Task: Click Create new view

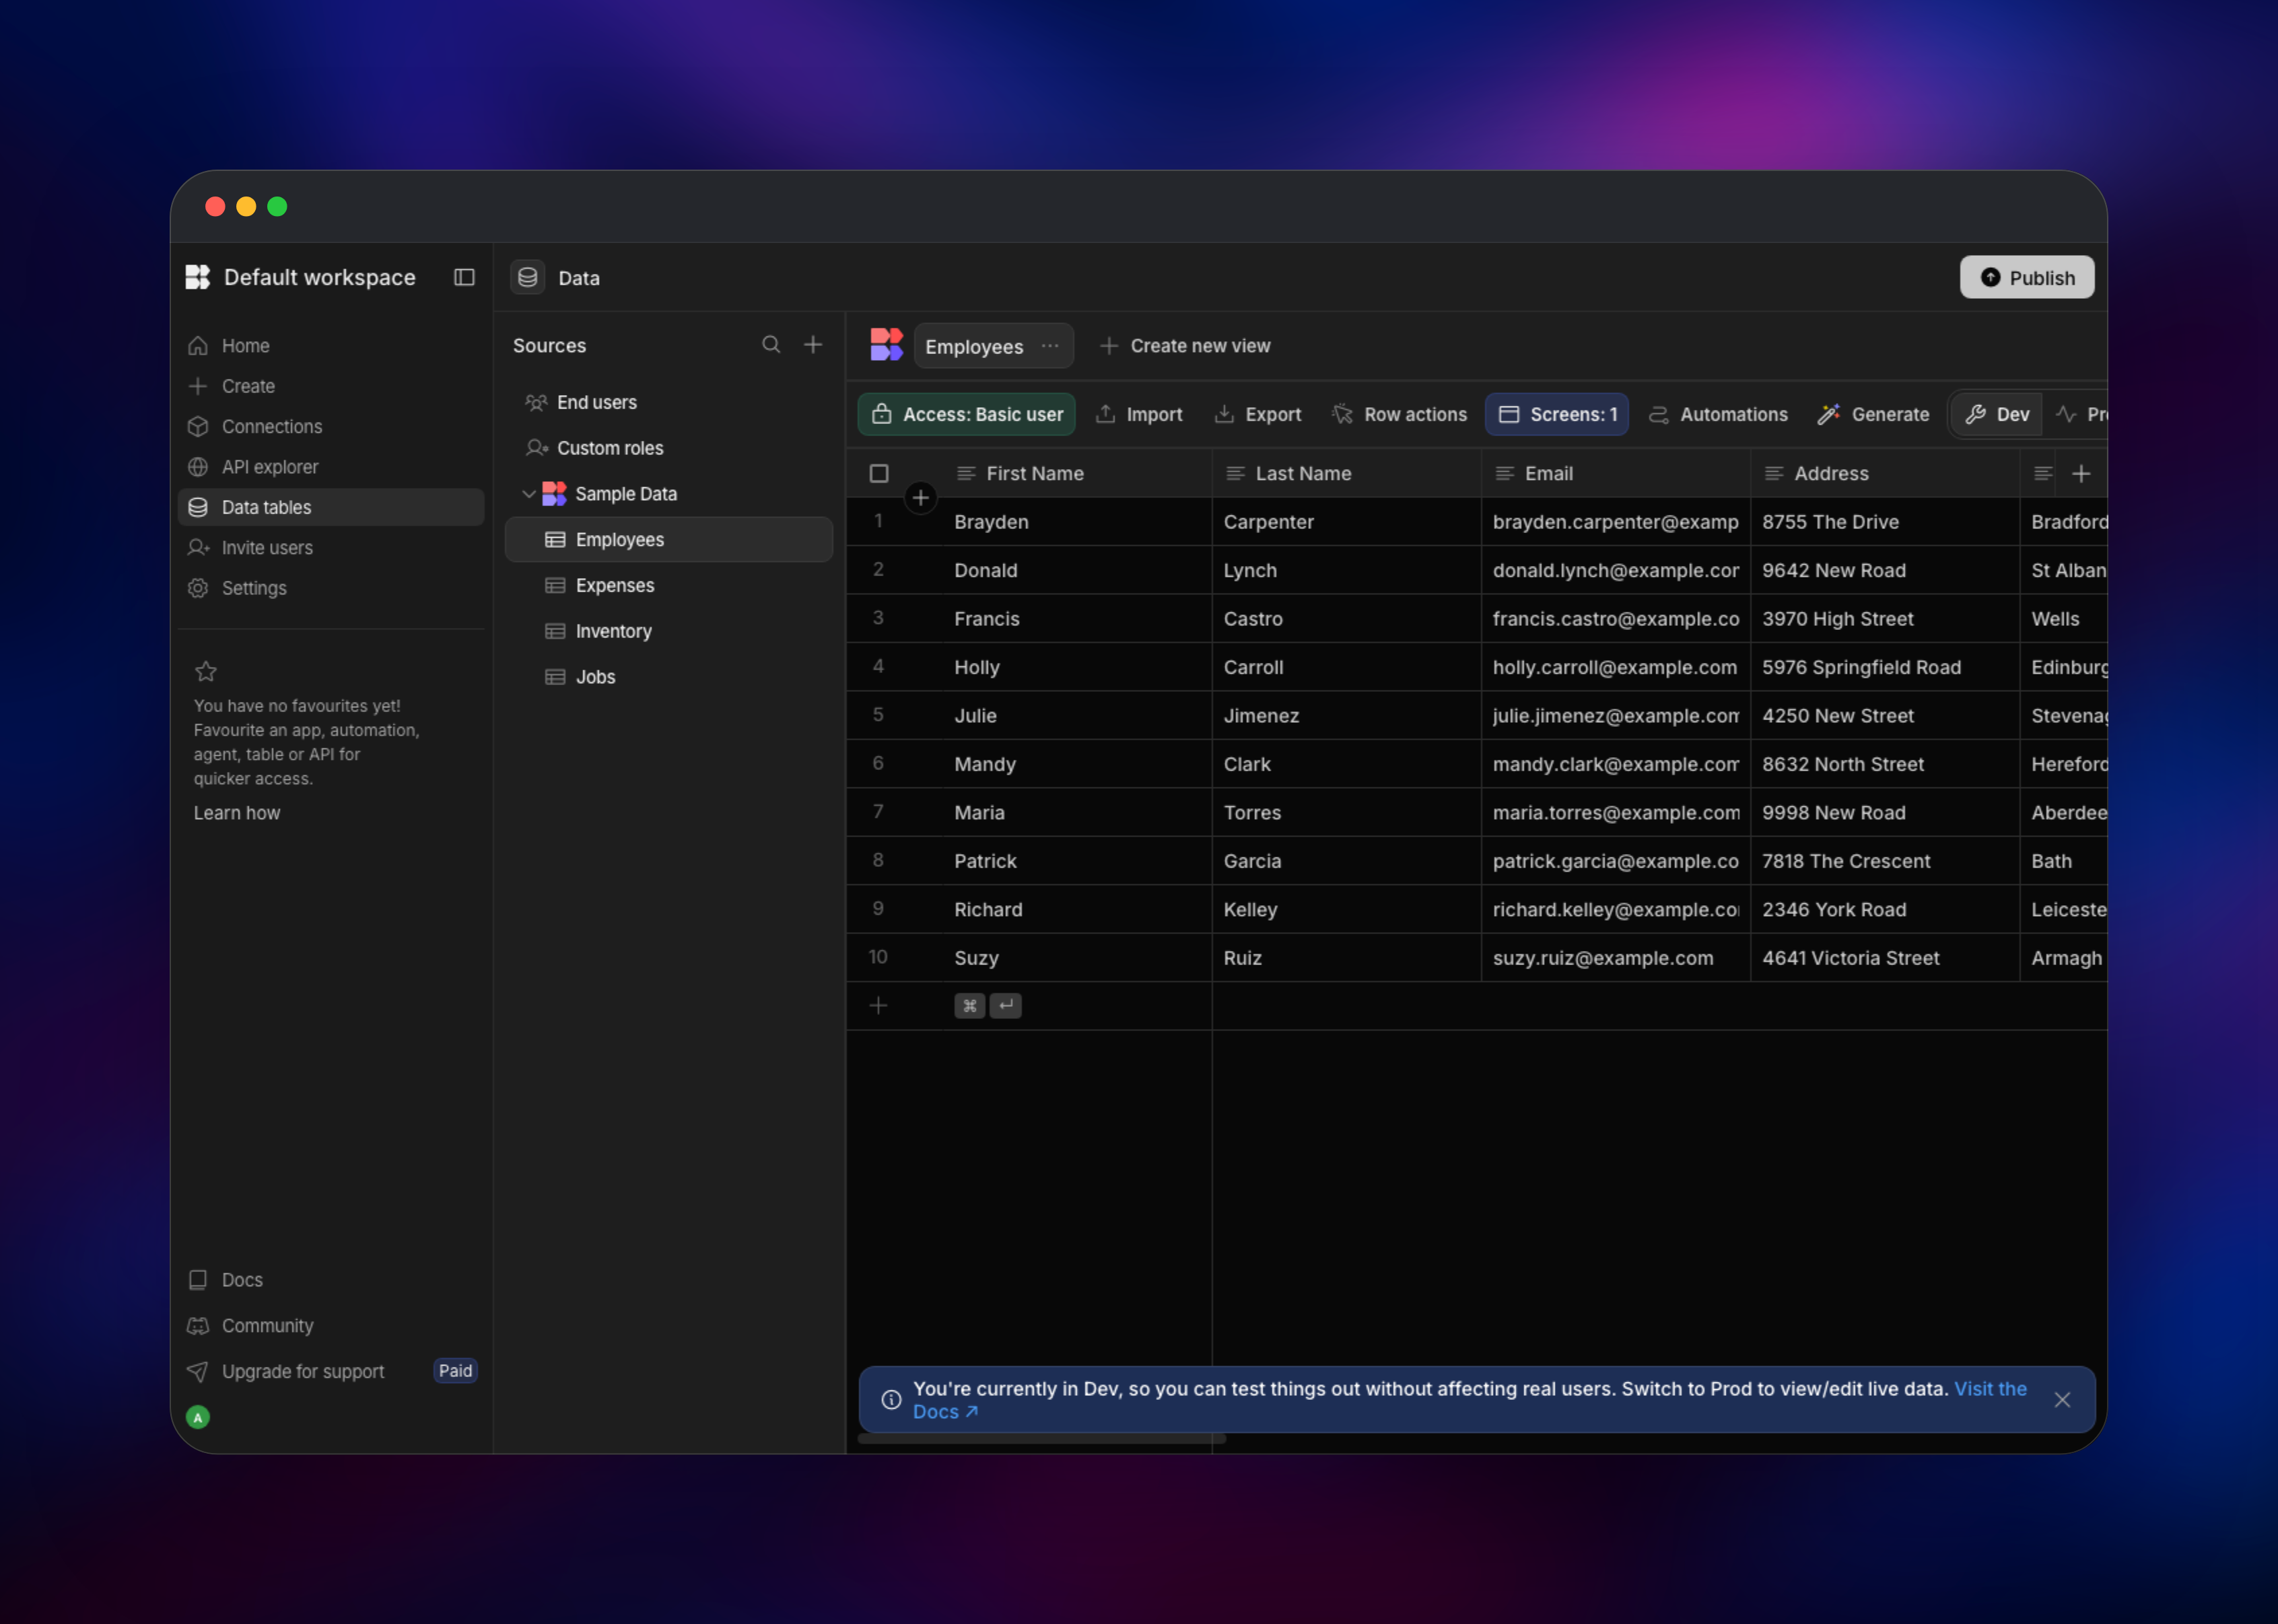Action: pyautogui.click(x=1185, y=346)
